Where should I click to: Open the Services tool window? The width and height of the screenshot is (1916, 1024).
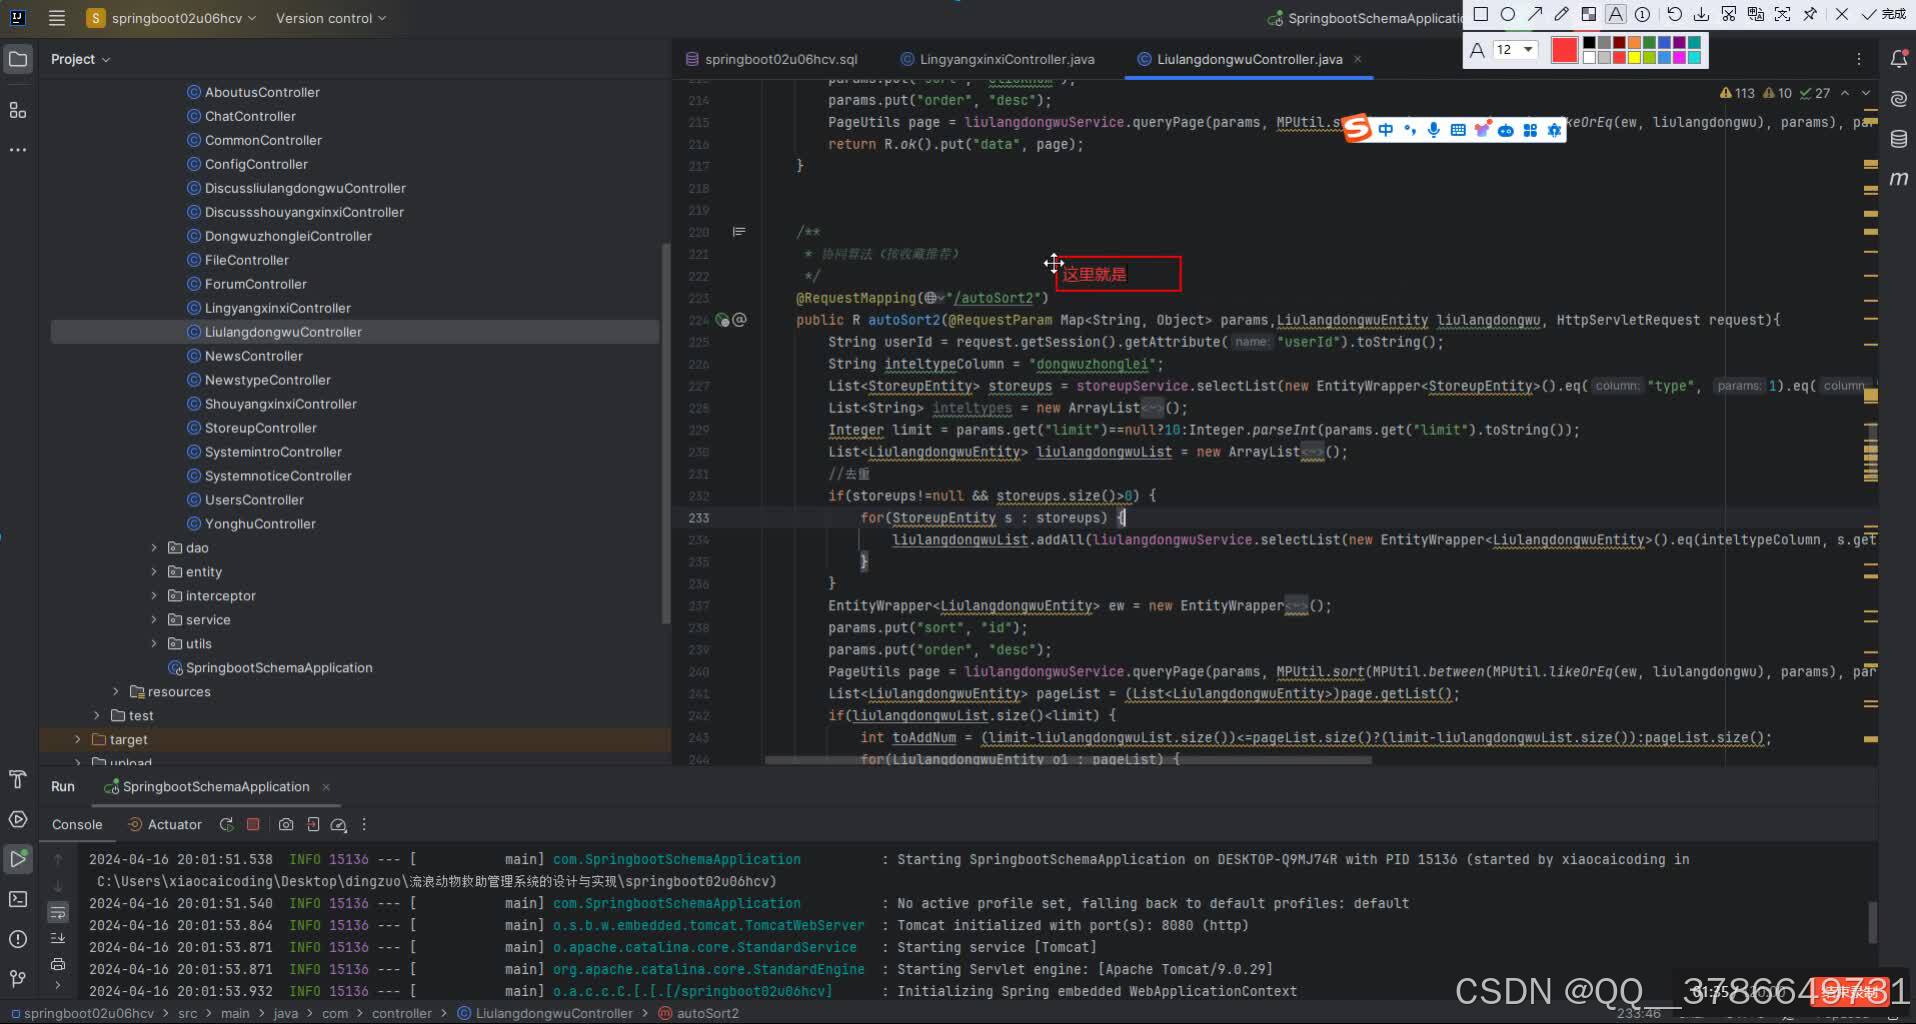(x=18, y=819)
